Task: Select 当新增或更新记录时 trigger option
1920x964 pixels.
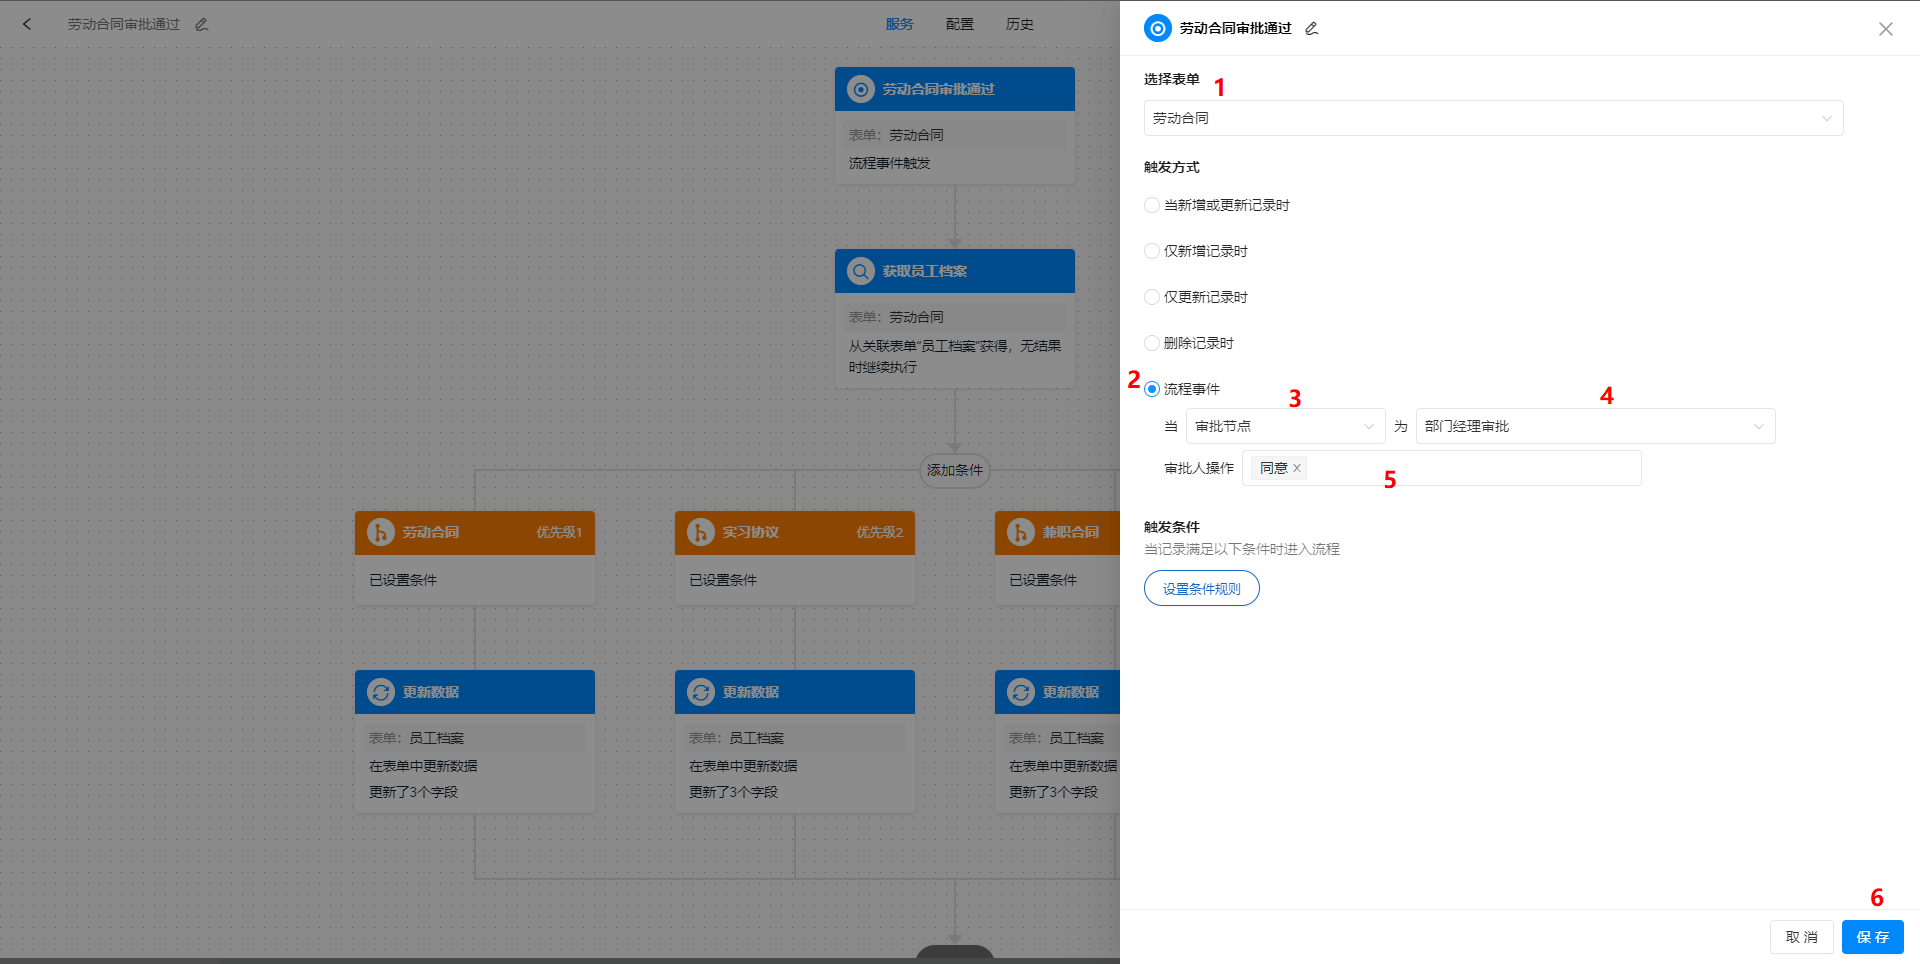Action: click(1151, 205)
